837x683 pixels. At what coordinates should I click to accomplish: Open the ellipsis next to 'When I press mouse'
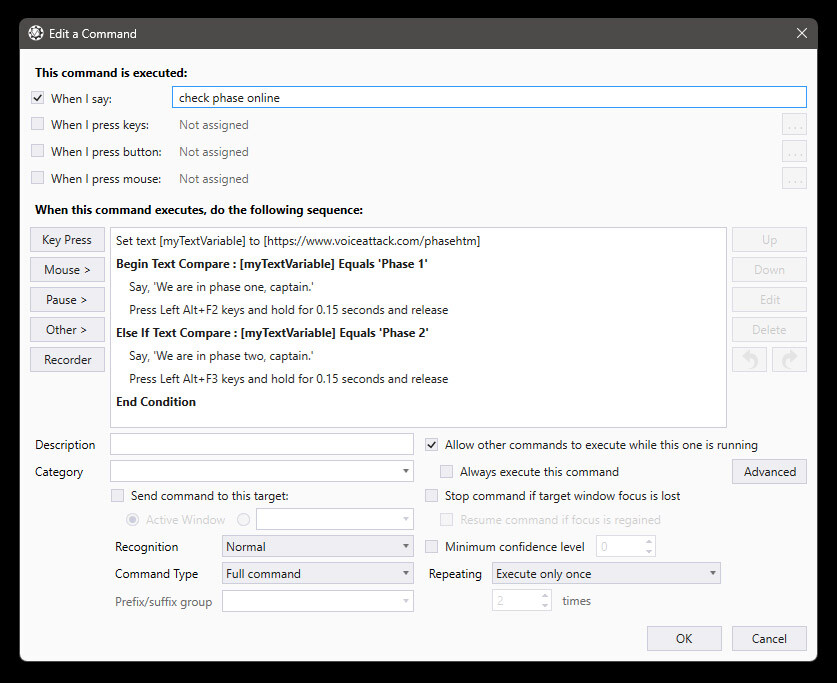793,178
